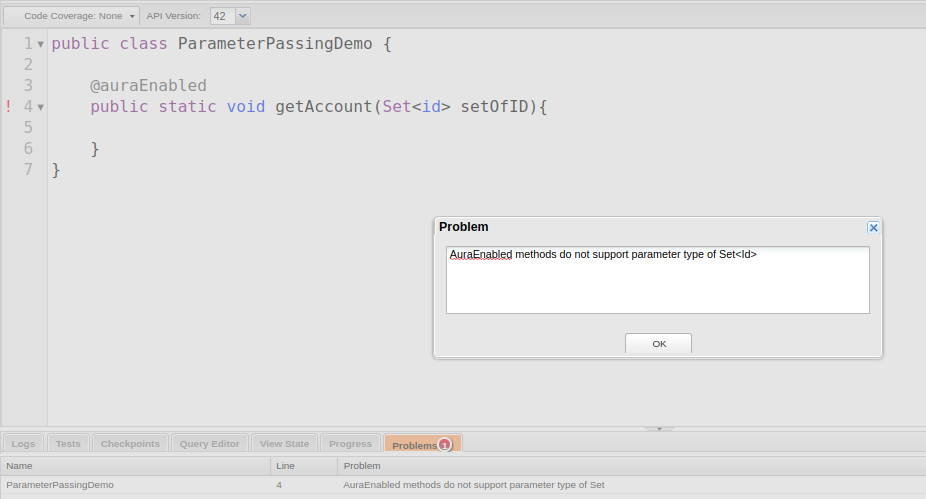Viewport: 926px width, 499px height.
Task: Close the Problem dialog with the X
Action: coord(873,228)
